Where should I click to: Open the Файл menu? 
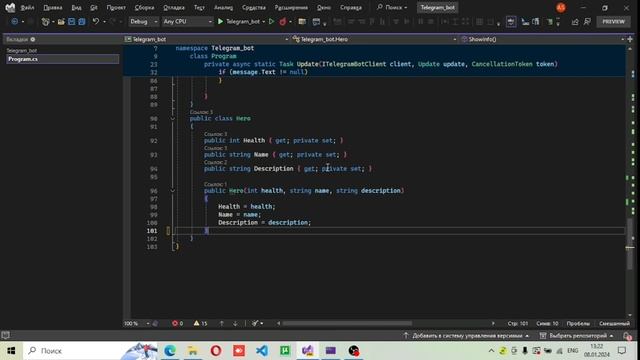[x=27, y=7]
